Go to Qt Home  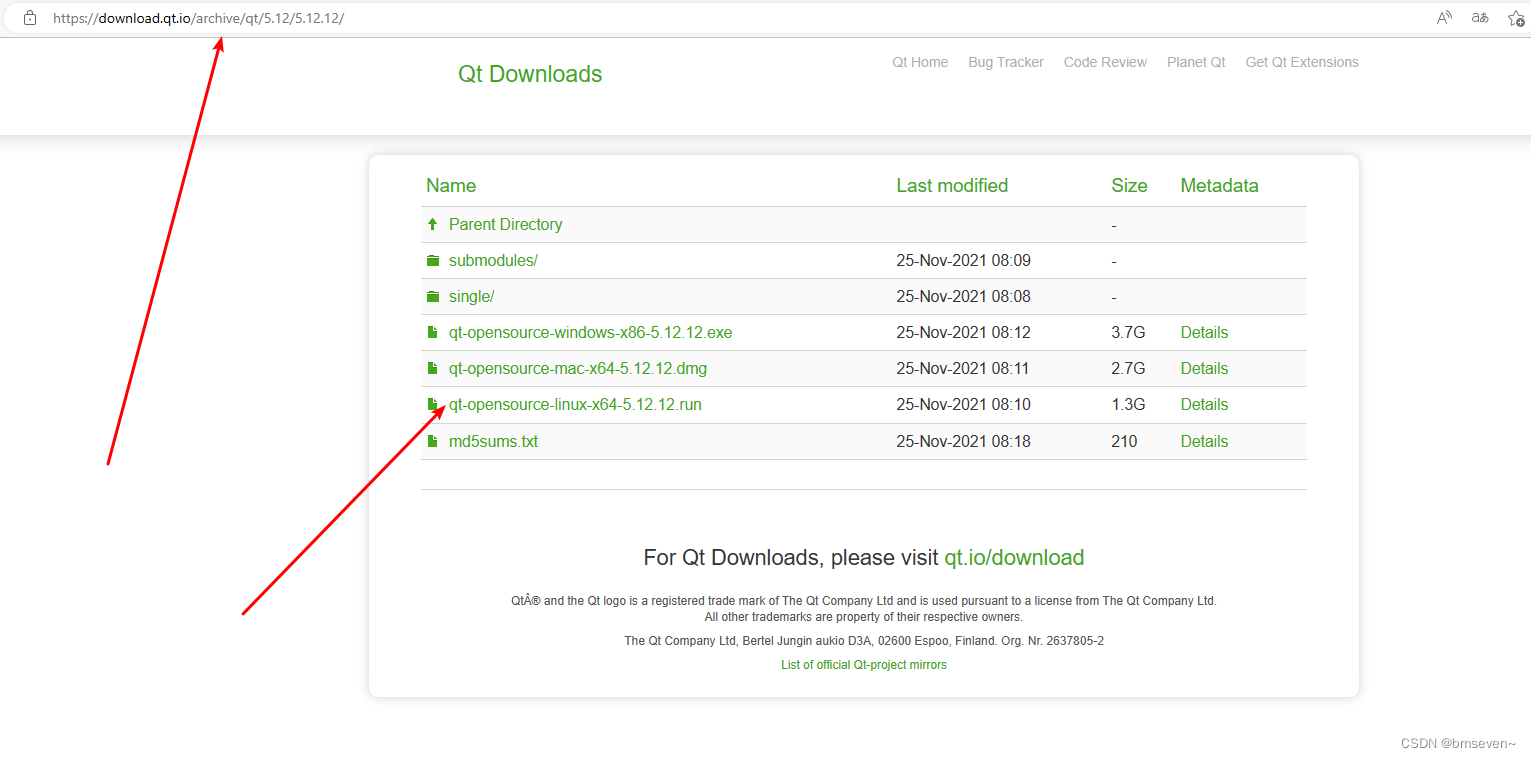920,62
